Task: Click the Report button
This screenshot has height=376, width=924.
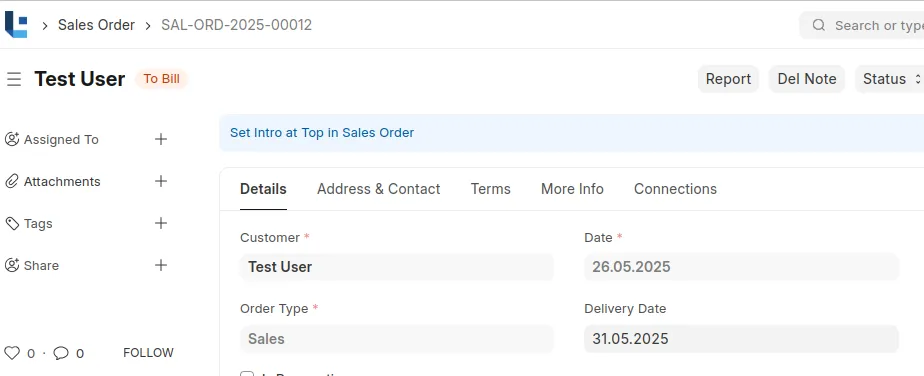Action: click(728, 79)
